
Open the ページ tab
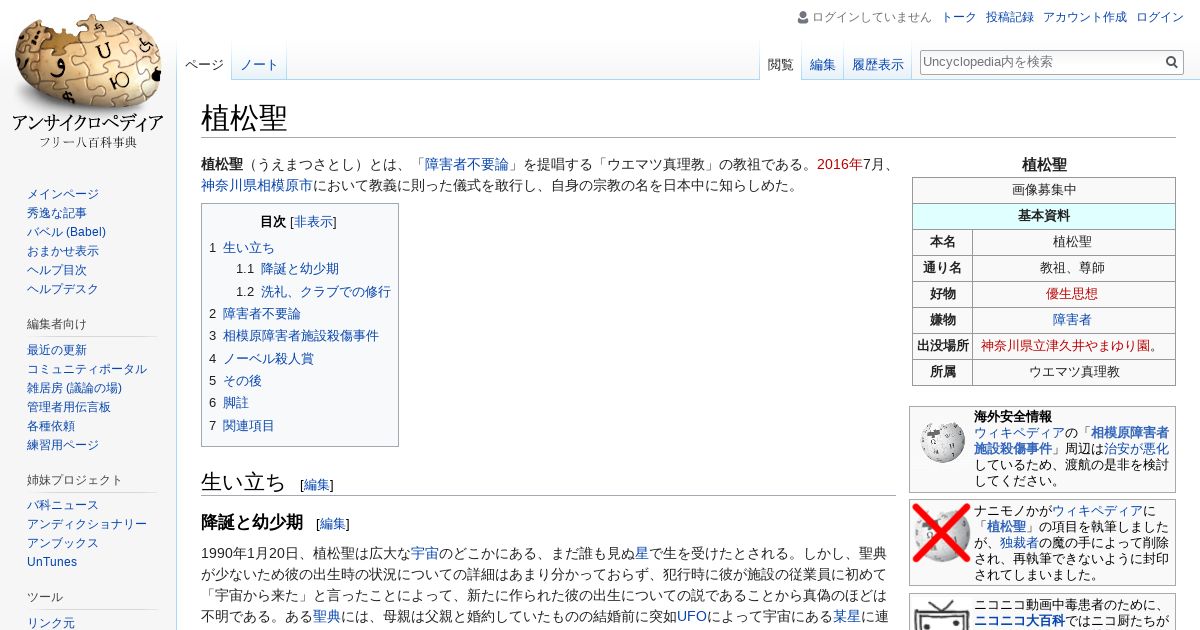(x=204, y=65)
